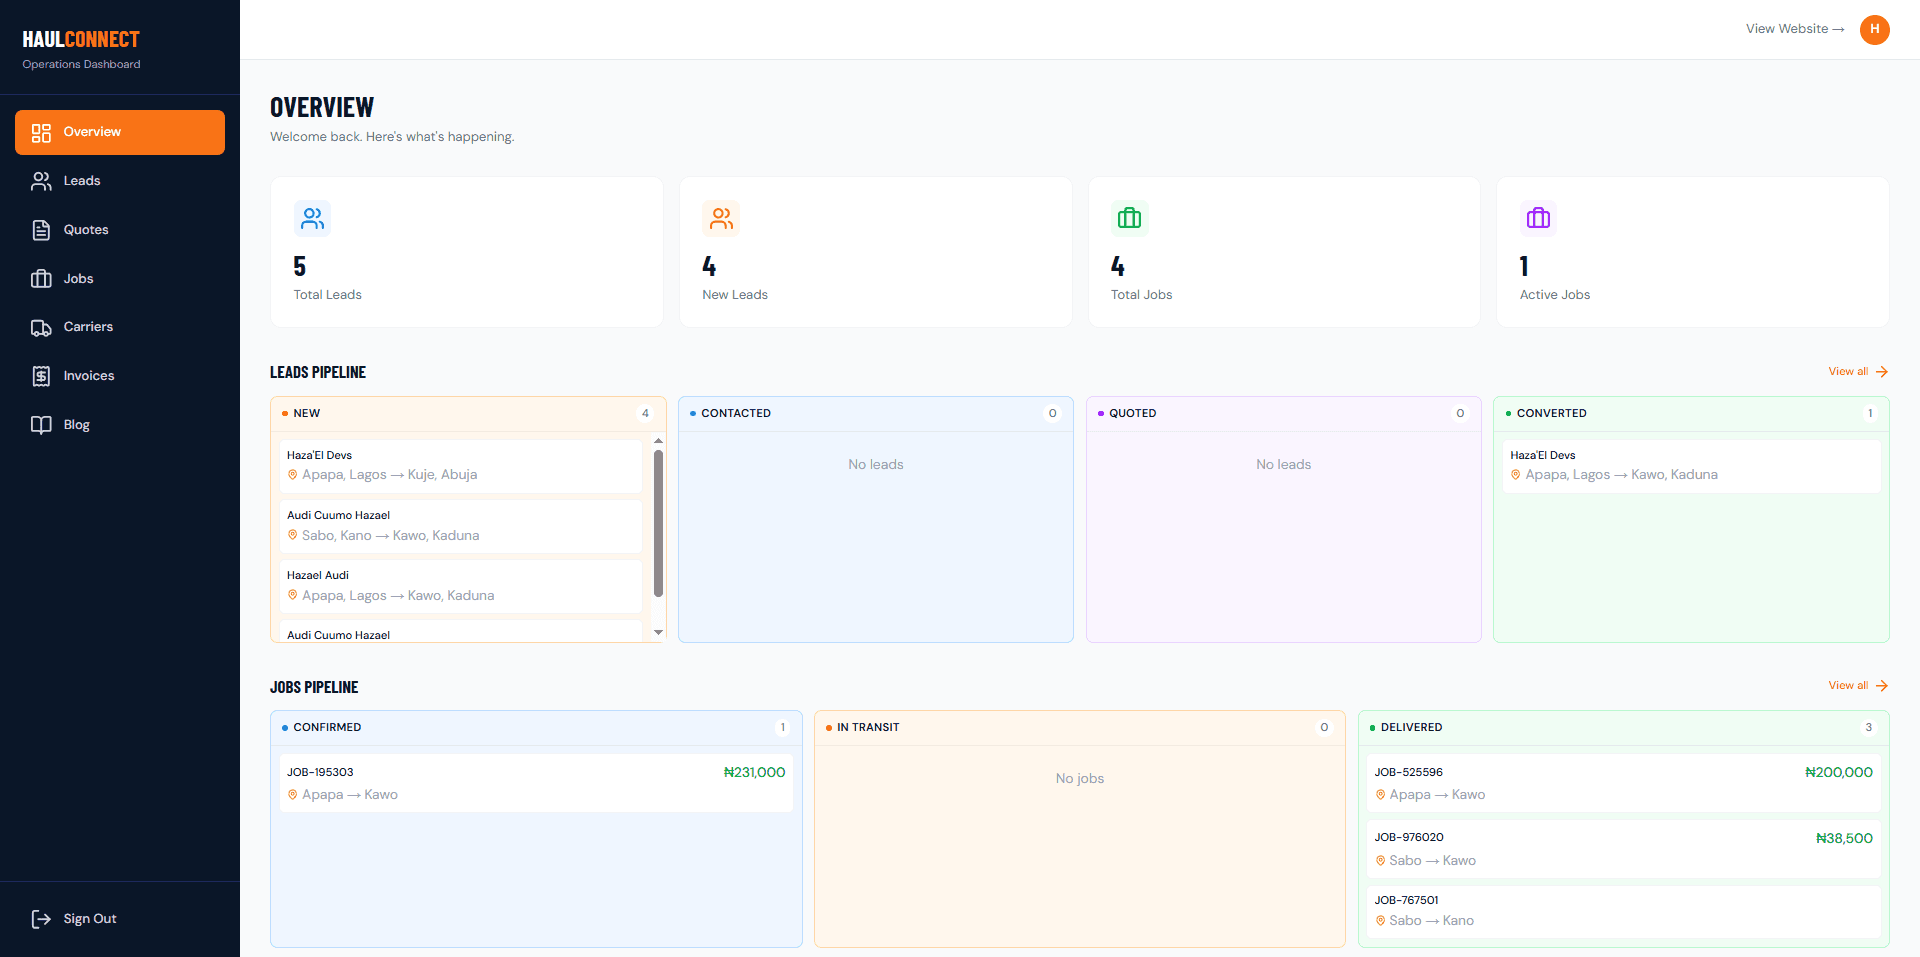Click the ₦231,000 amount
Screen dimensions: 1920x957
[x=754, y=773]
